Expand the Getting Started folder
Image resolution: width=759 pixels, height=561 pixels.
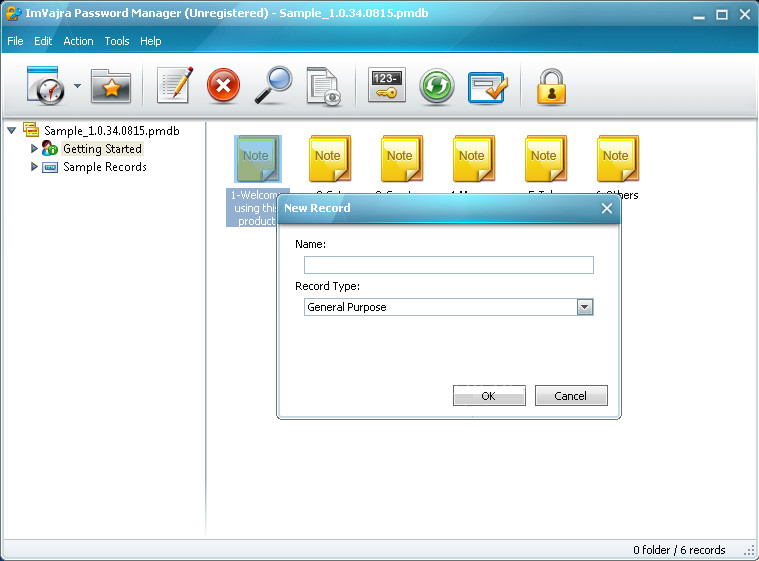click(34, 148)
